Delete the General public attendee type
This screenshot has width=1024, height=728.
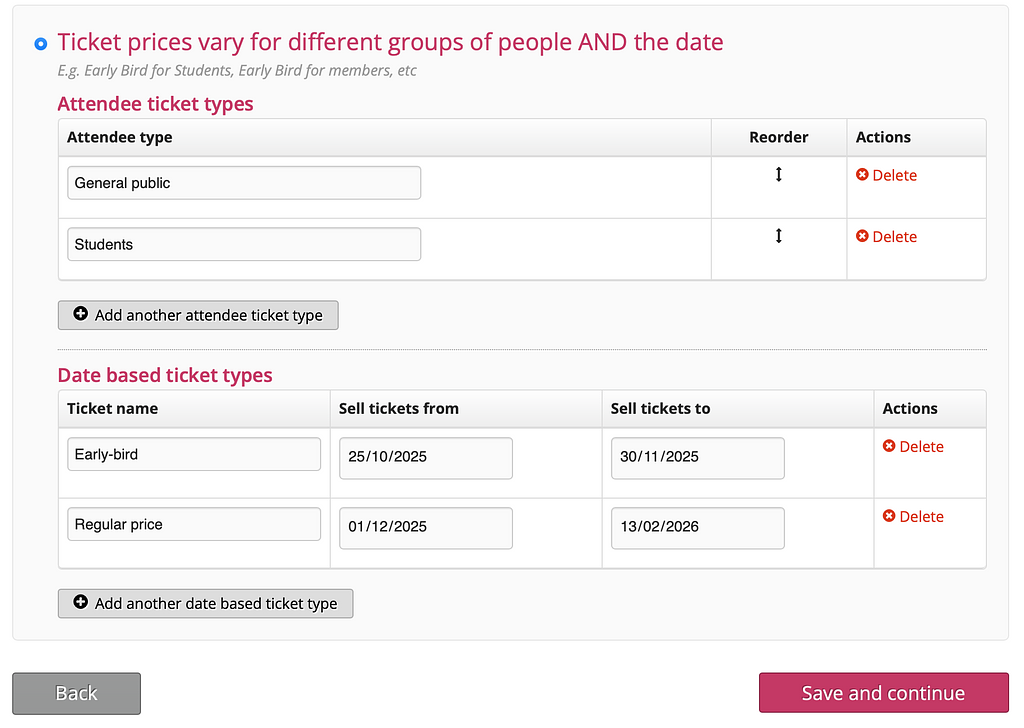click(886, 175)
